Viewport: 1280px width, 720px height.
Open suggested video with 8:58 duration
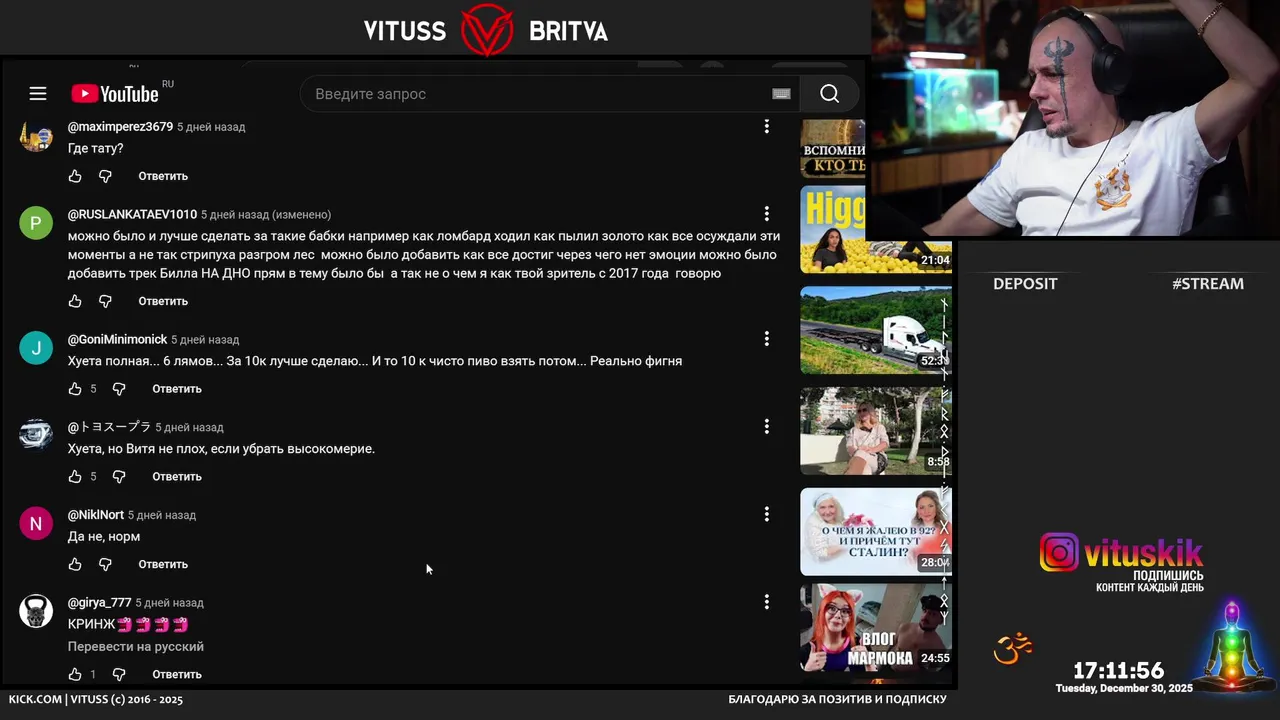click(x=875, y=431)
